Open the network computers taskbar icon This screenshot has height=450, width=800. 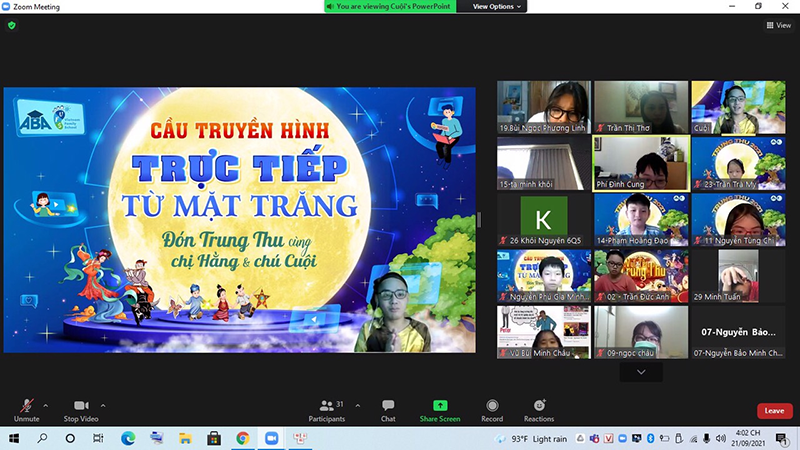(x=157, y=438)
